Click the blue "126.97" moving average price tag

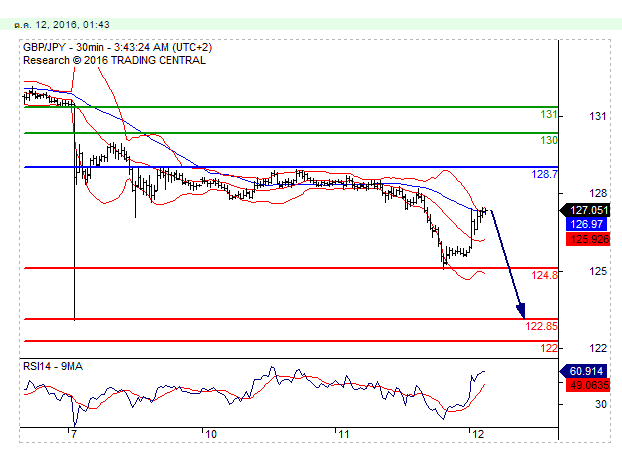[x=588, y=224]
